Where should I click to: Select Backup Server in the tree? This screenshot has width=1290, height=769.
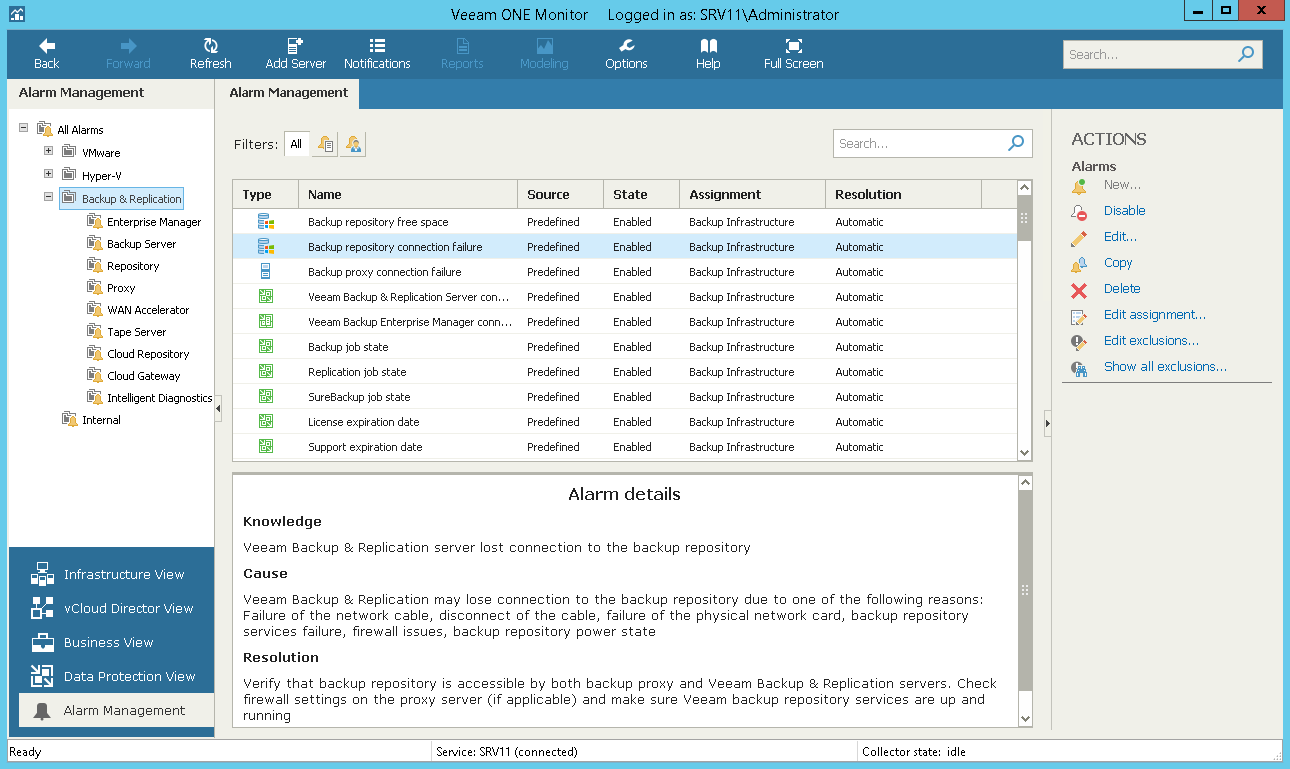(x=141, y=244)
